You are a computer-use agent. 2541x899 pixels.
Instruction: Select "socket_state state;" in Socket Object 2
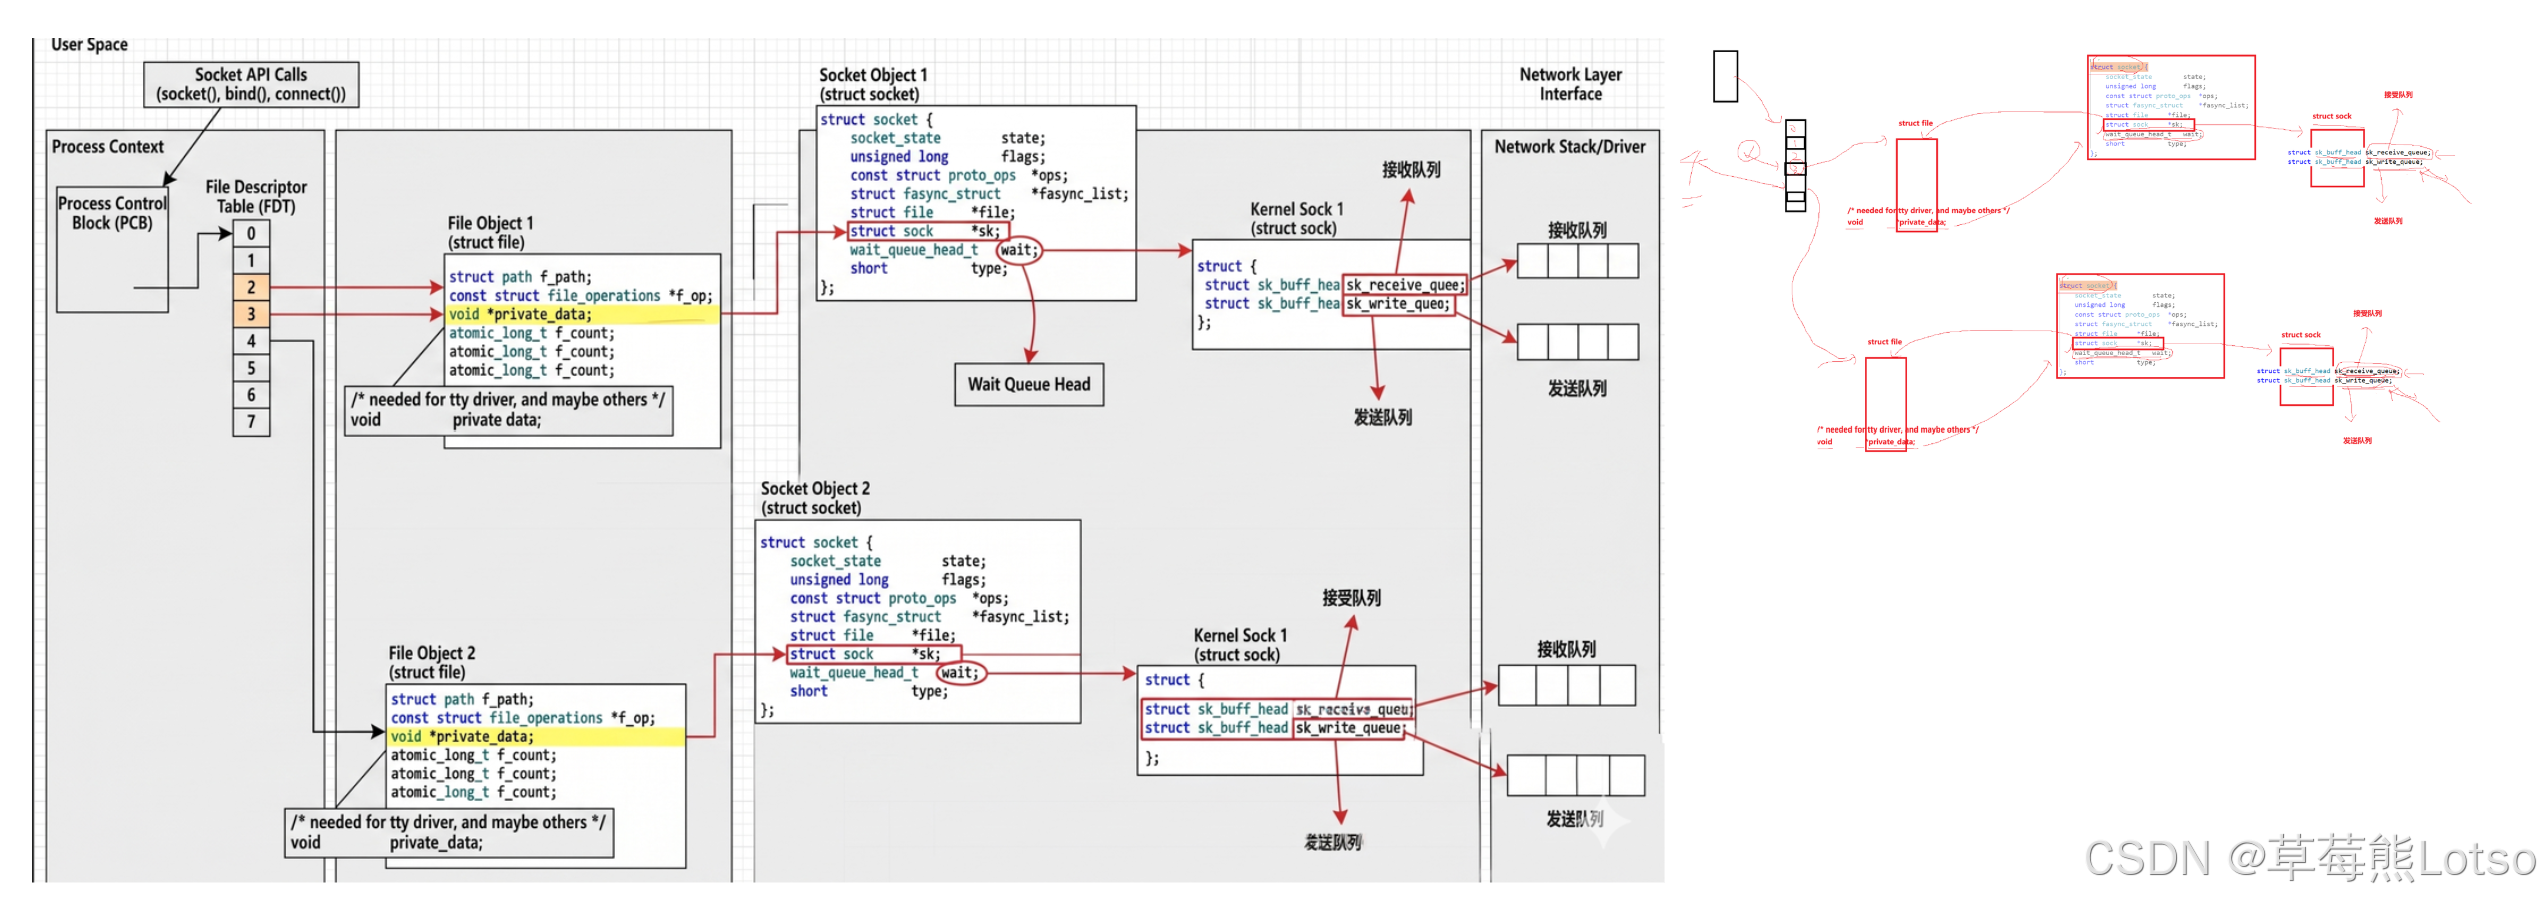887,562
